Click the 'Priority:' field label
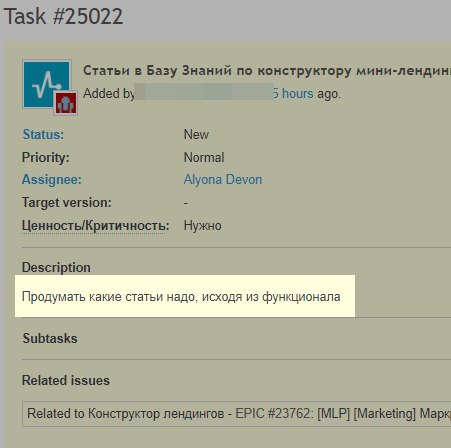This screenshot has height=448, width=451. tap(46, 157)
